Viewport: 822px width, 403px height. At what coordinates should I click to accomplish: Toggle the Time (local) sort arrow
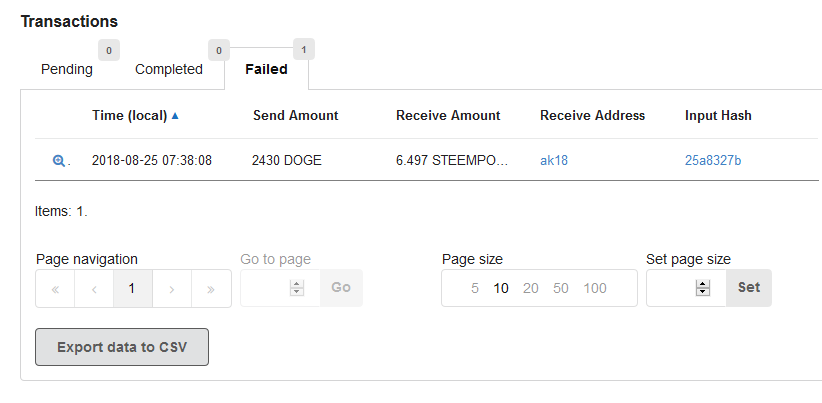click(x=176, y=116)
